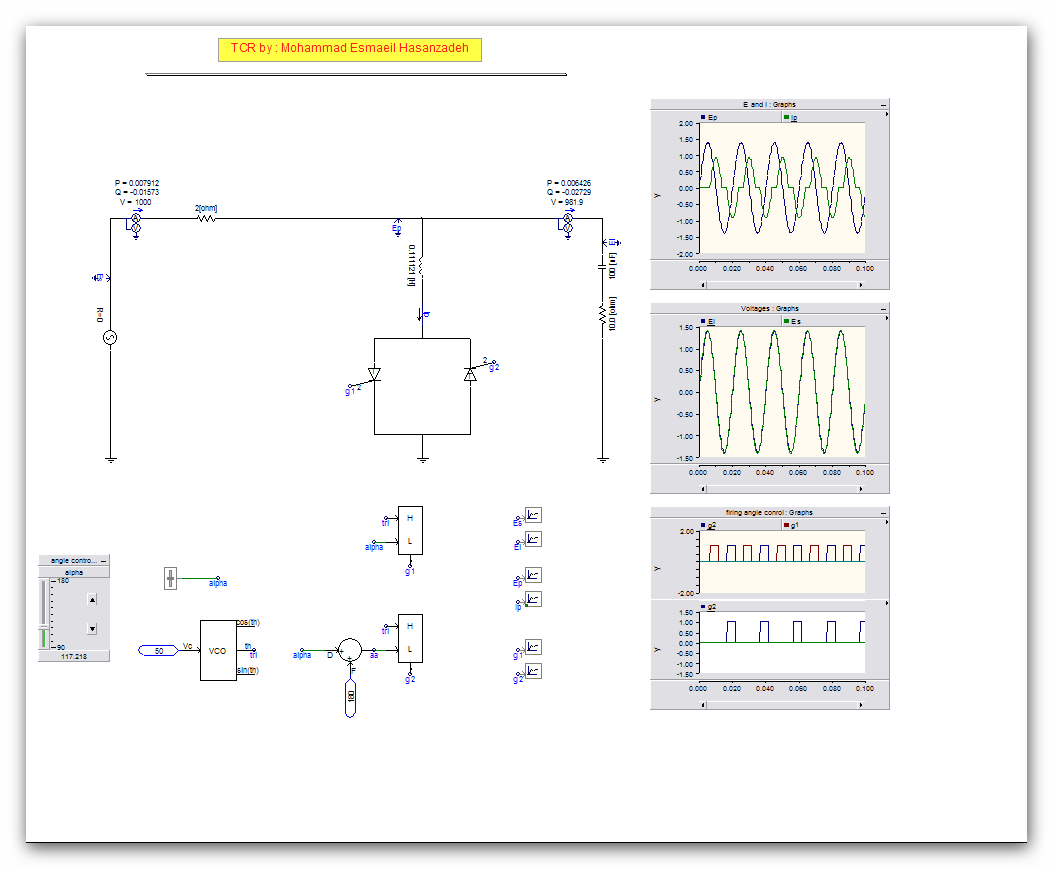Open the Es output channel icon
1053x869 pixels.
point(533,515)
